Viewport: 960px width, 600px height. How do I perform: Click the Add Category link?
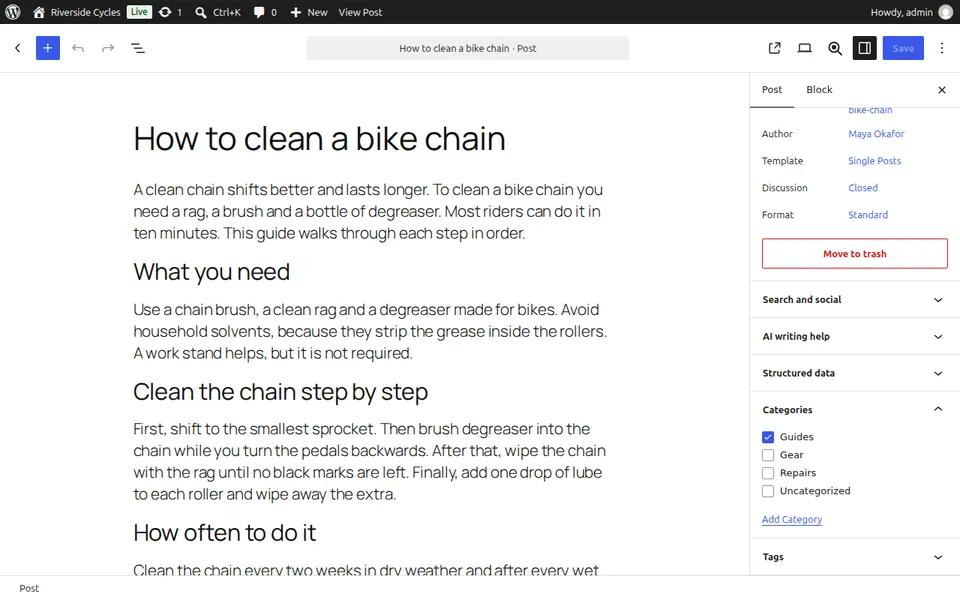792,519
